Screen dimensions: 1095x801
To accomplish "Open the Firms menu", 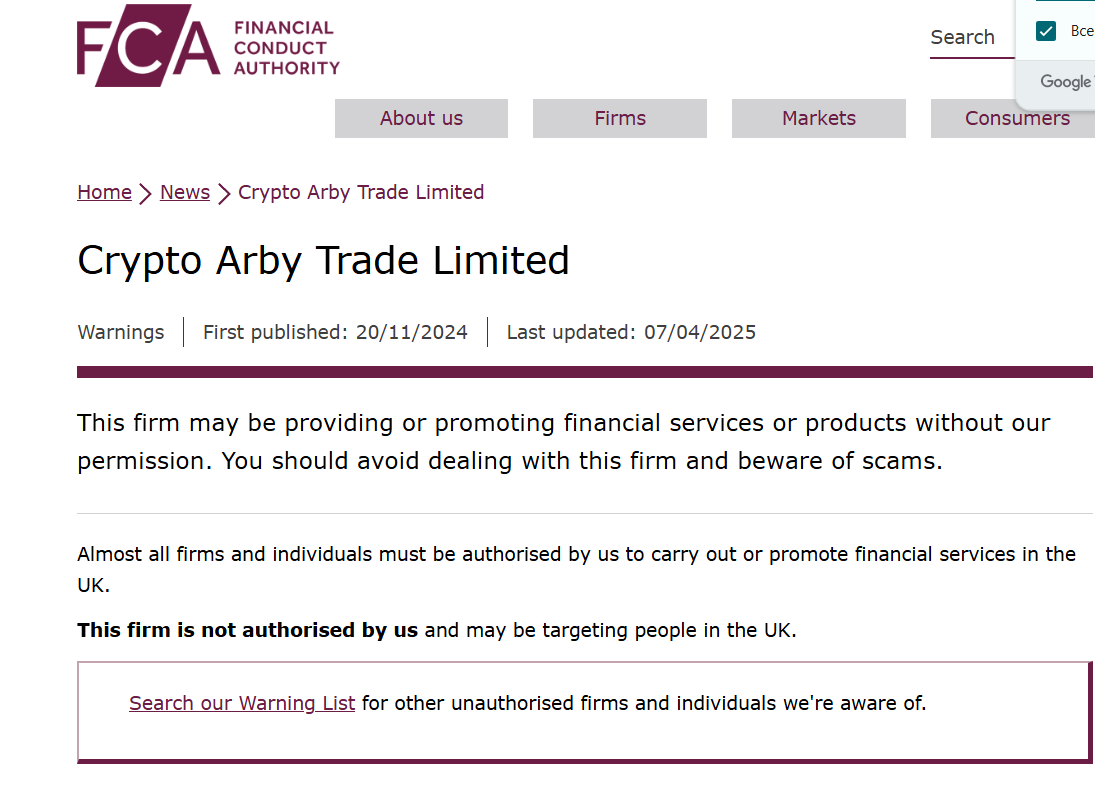I will pos(619,118).
